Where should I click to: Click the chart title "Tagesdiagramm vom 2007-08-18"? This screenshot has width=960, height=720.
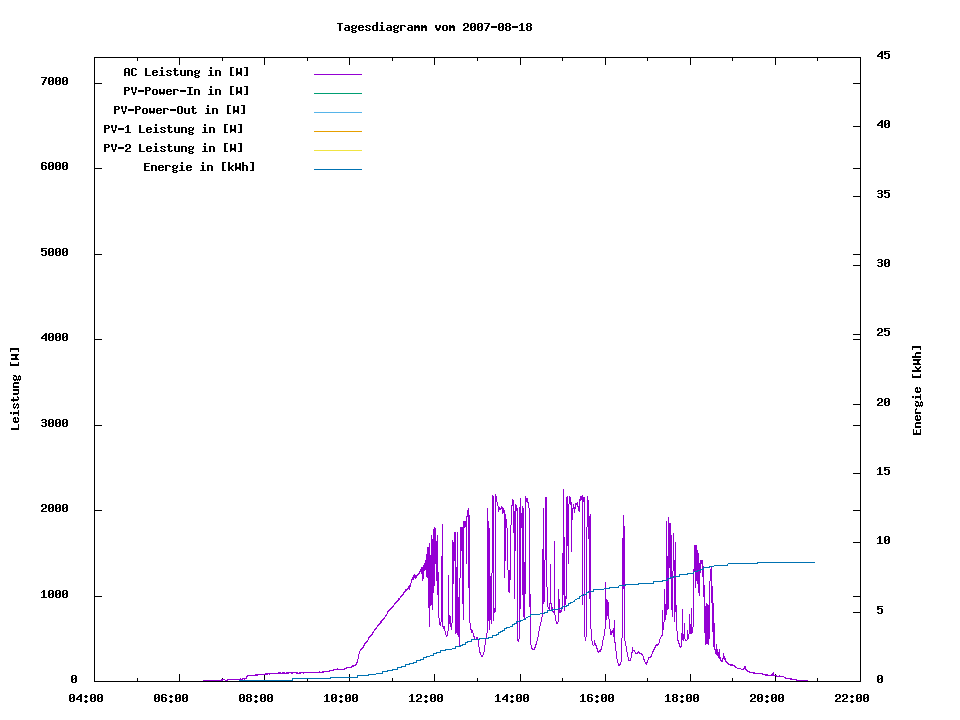click(x=434, y=27)
